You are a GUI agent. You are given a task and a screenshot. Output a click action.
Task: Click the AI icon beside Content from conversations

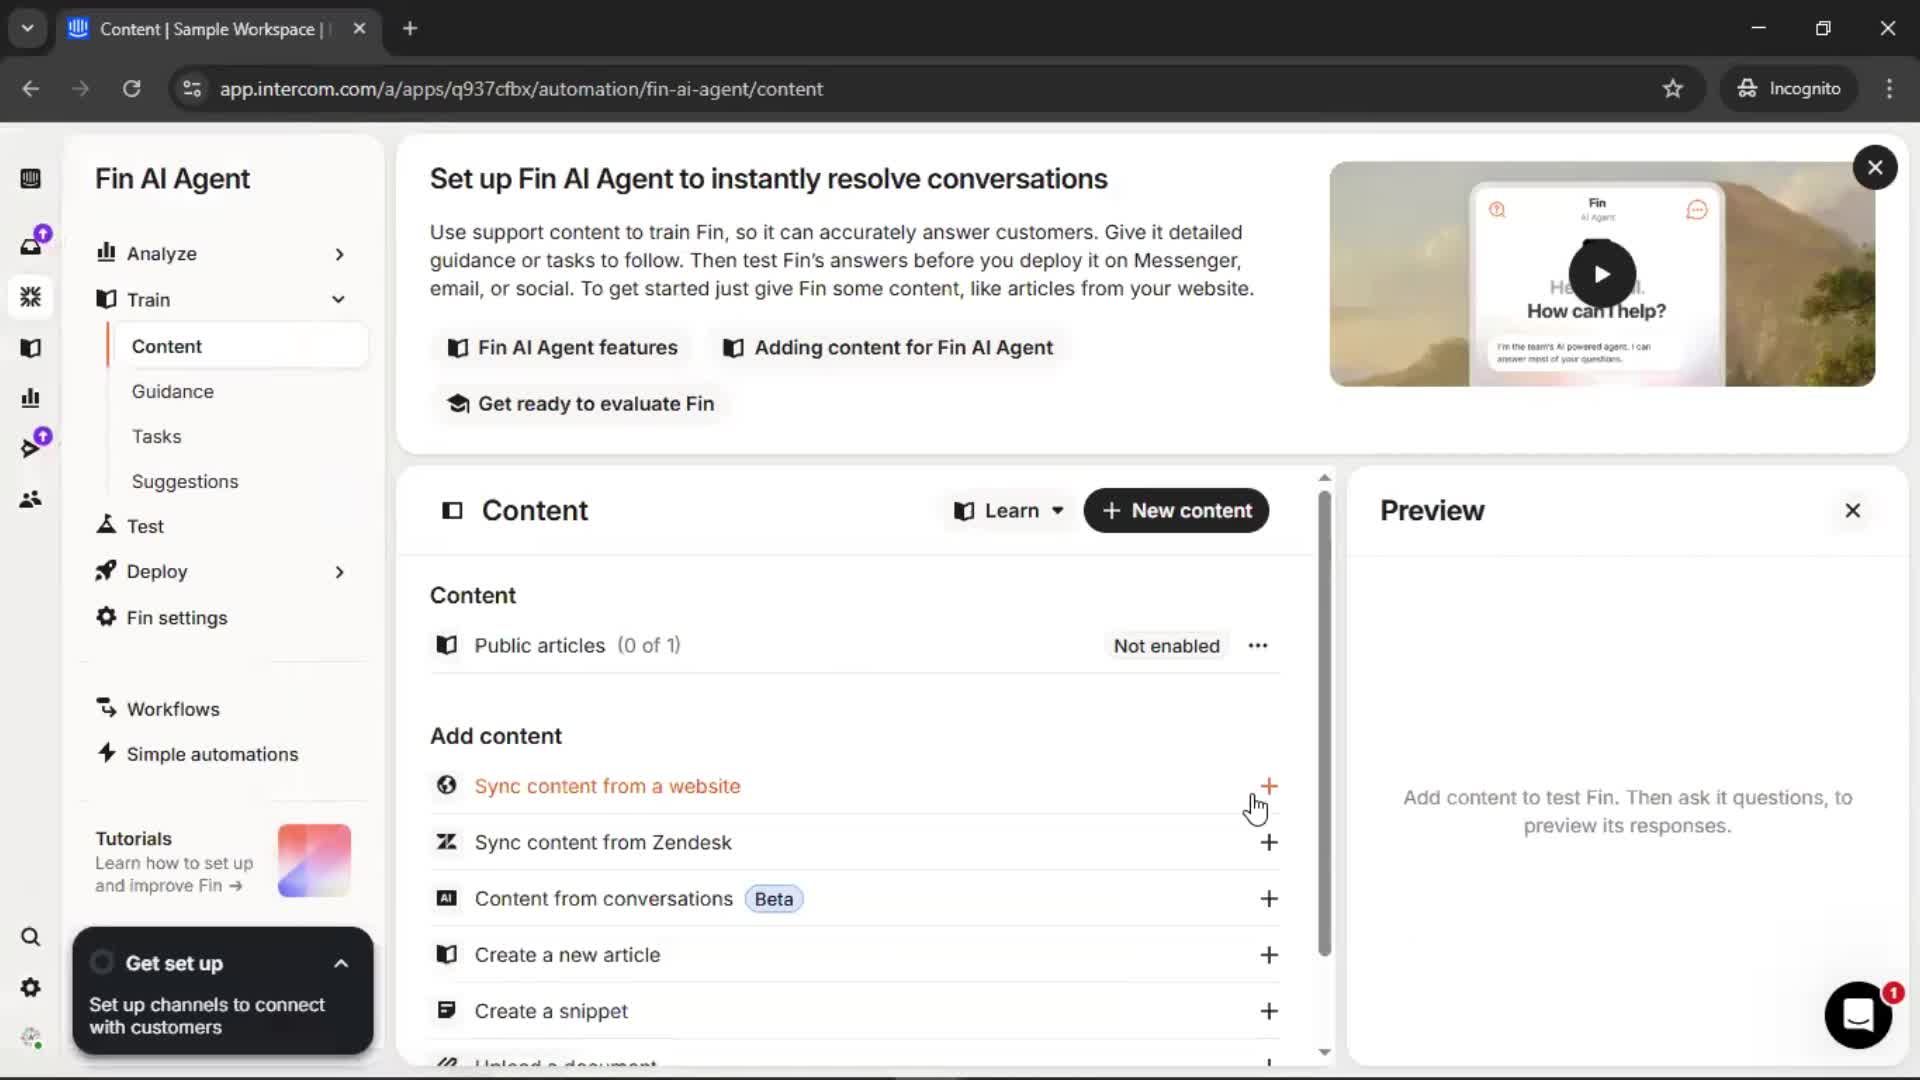point(447,898)
